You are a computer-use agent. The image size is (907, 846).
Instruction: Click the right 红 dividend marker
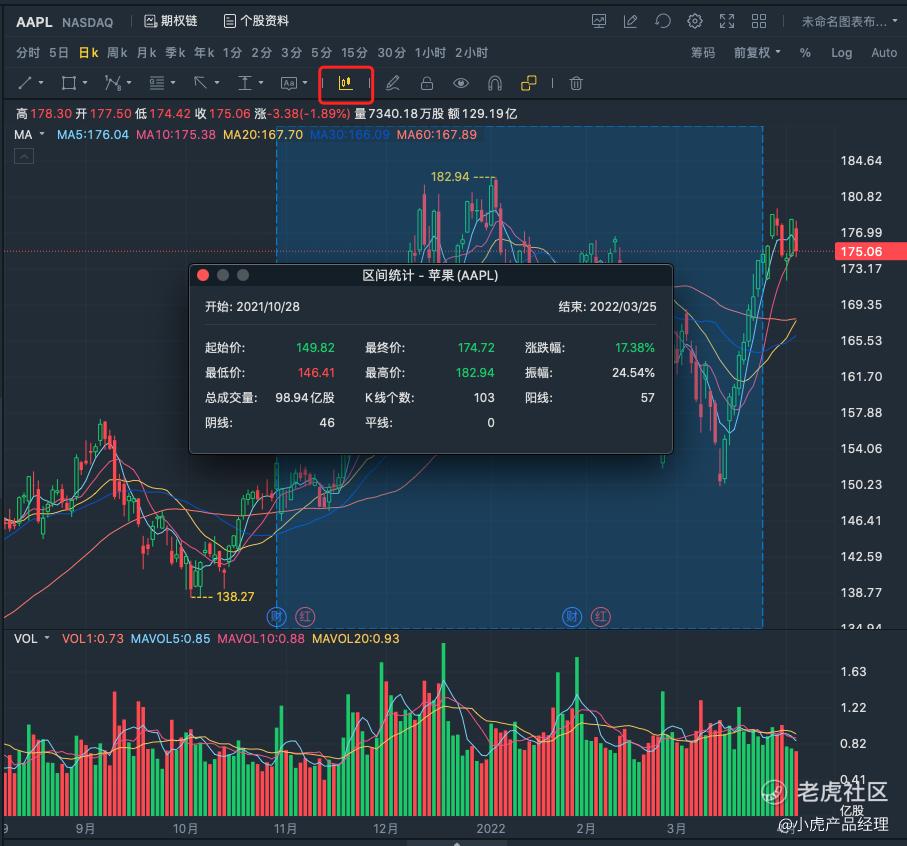(601, 616)
